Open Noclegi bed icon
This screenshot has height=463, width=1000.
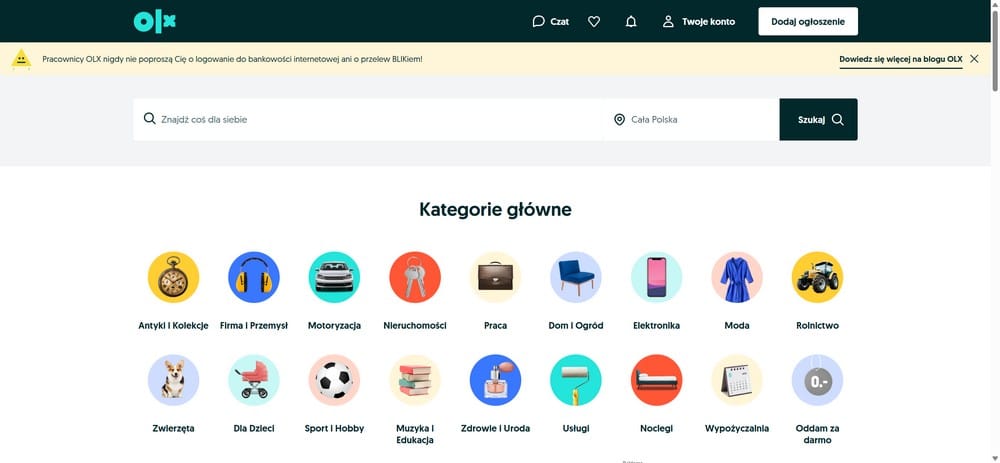(x=656, y=380)
